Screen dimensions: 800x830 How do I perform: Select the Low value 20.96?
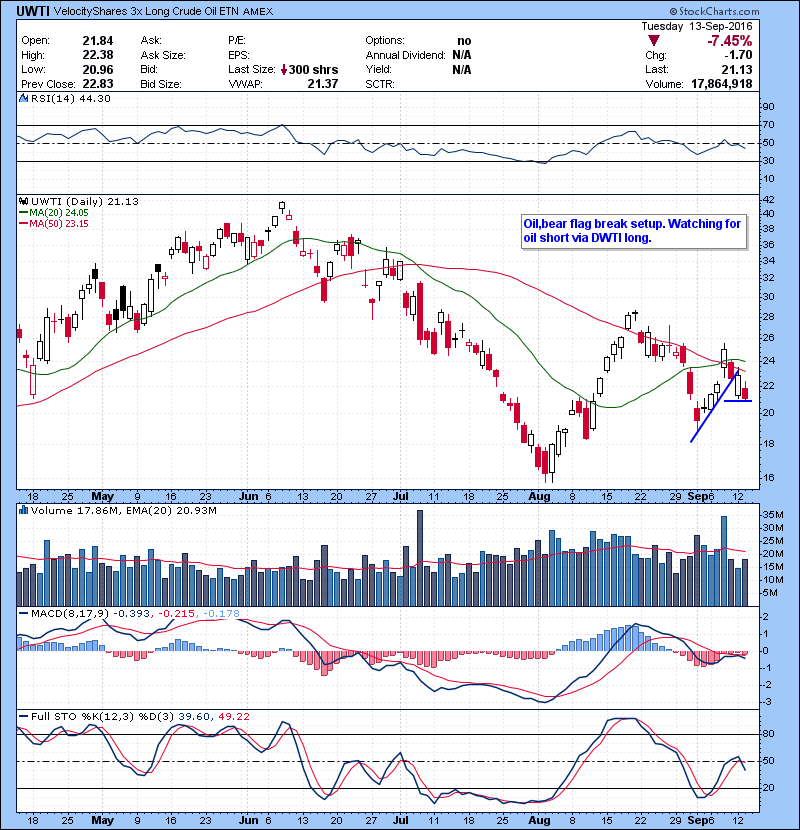97,69
